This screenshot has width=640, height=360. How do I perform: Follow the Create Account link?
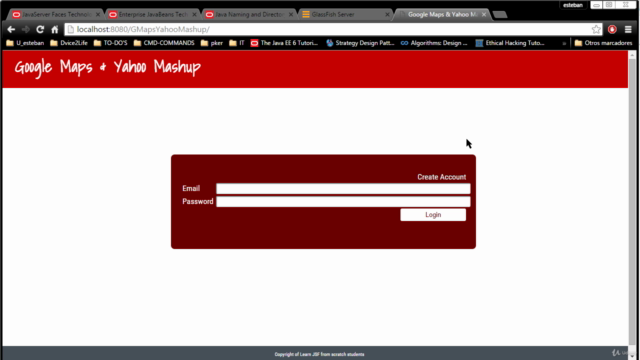(x=442, y=177)
